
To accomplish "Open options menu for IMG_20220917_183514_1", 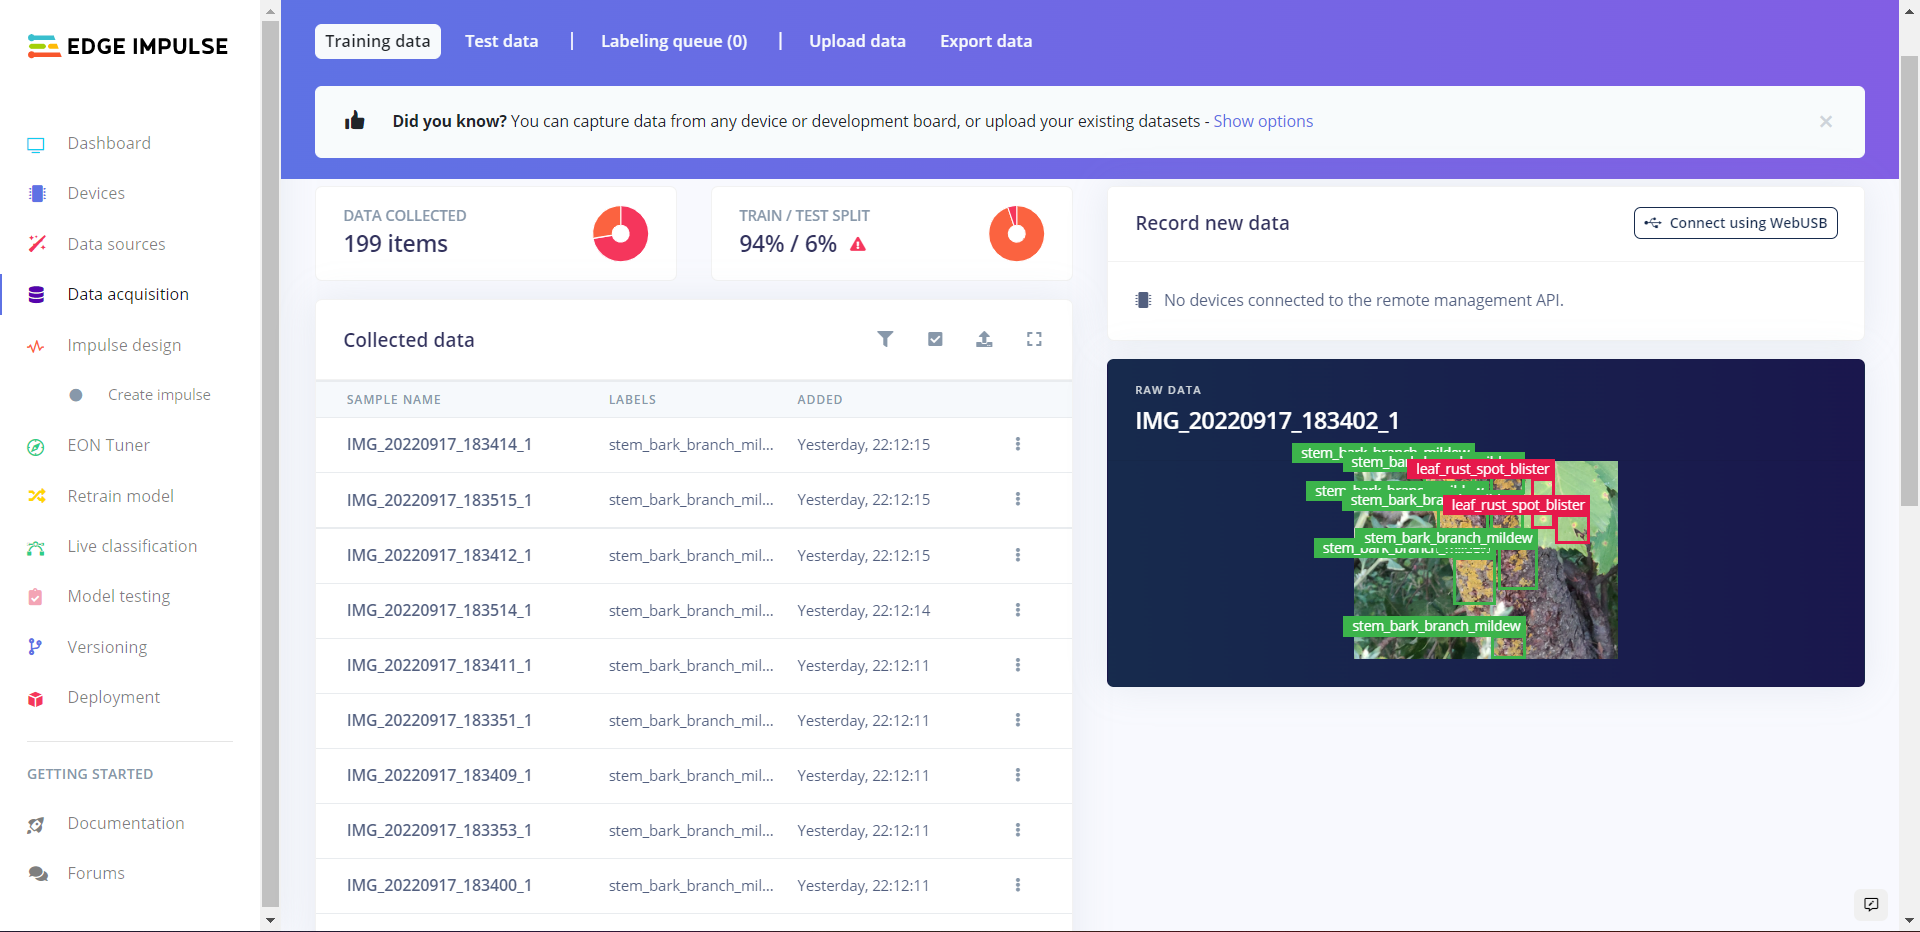I will tap(1018, 610).
